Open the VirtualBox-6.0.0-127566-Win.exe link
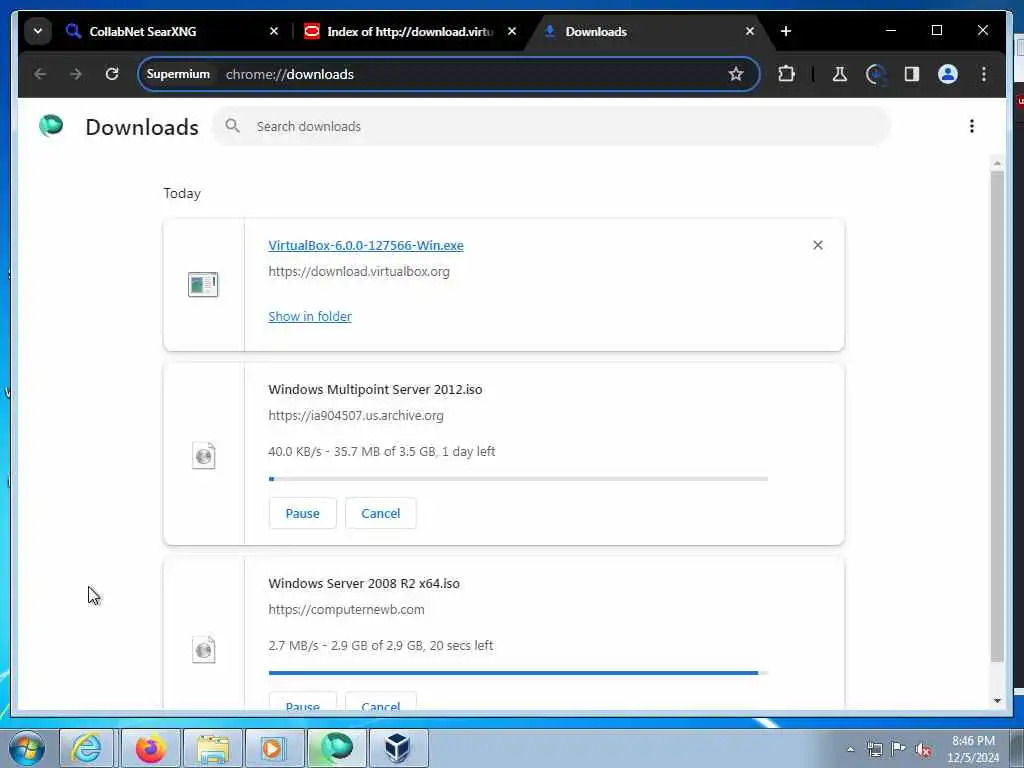Screen dimensions: 1024x768 pyautogui.click(x=366, y=246)
